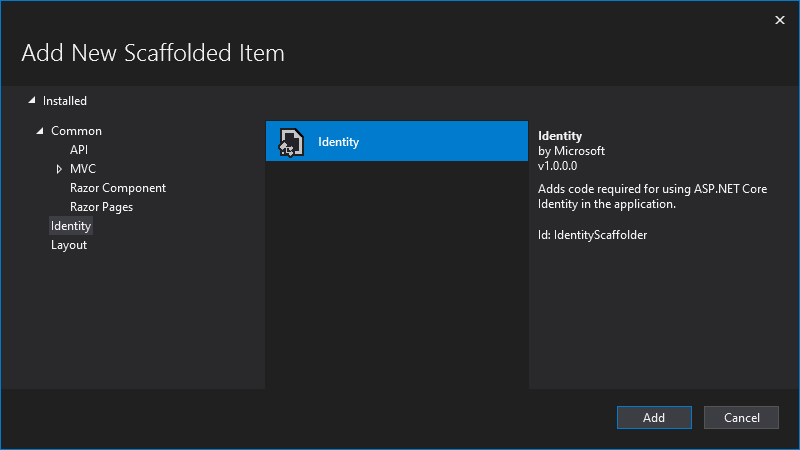Choose the Razor Component category
The width and height of the screenshot is (800, 450).
118,188
